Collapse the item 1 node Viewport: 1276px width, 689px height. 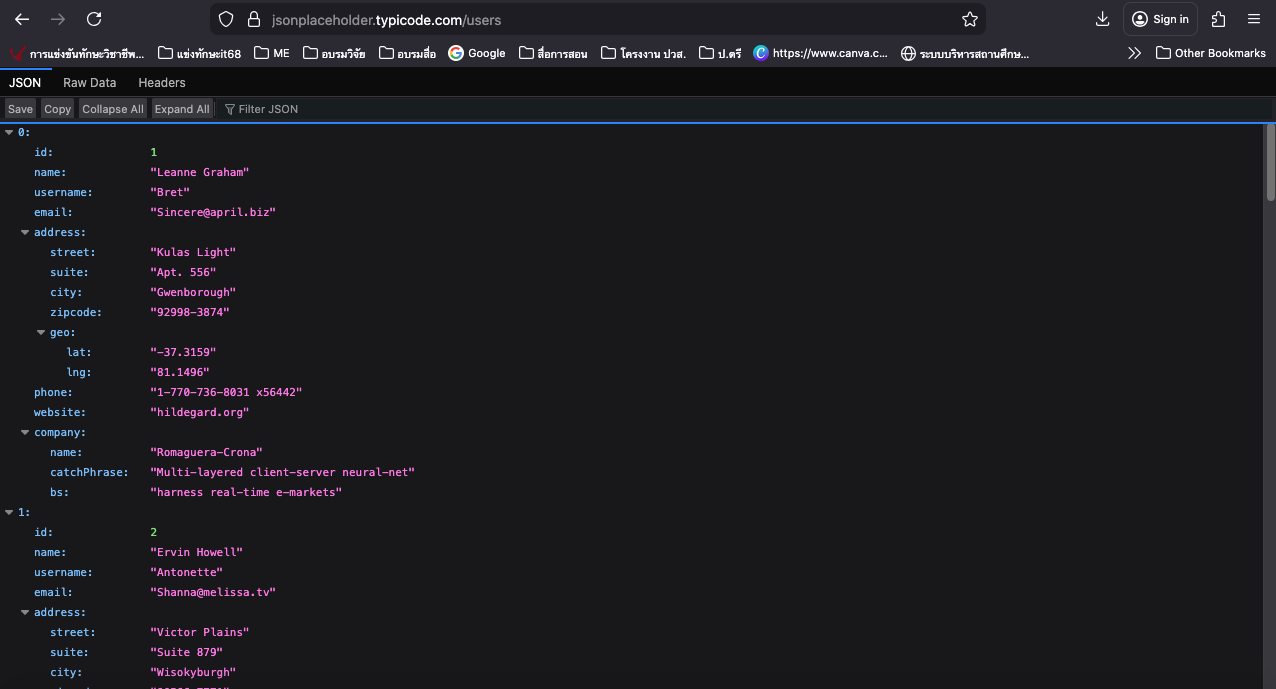(9, 512)
